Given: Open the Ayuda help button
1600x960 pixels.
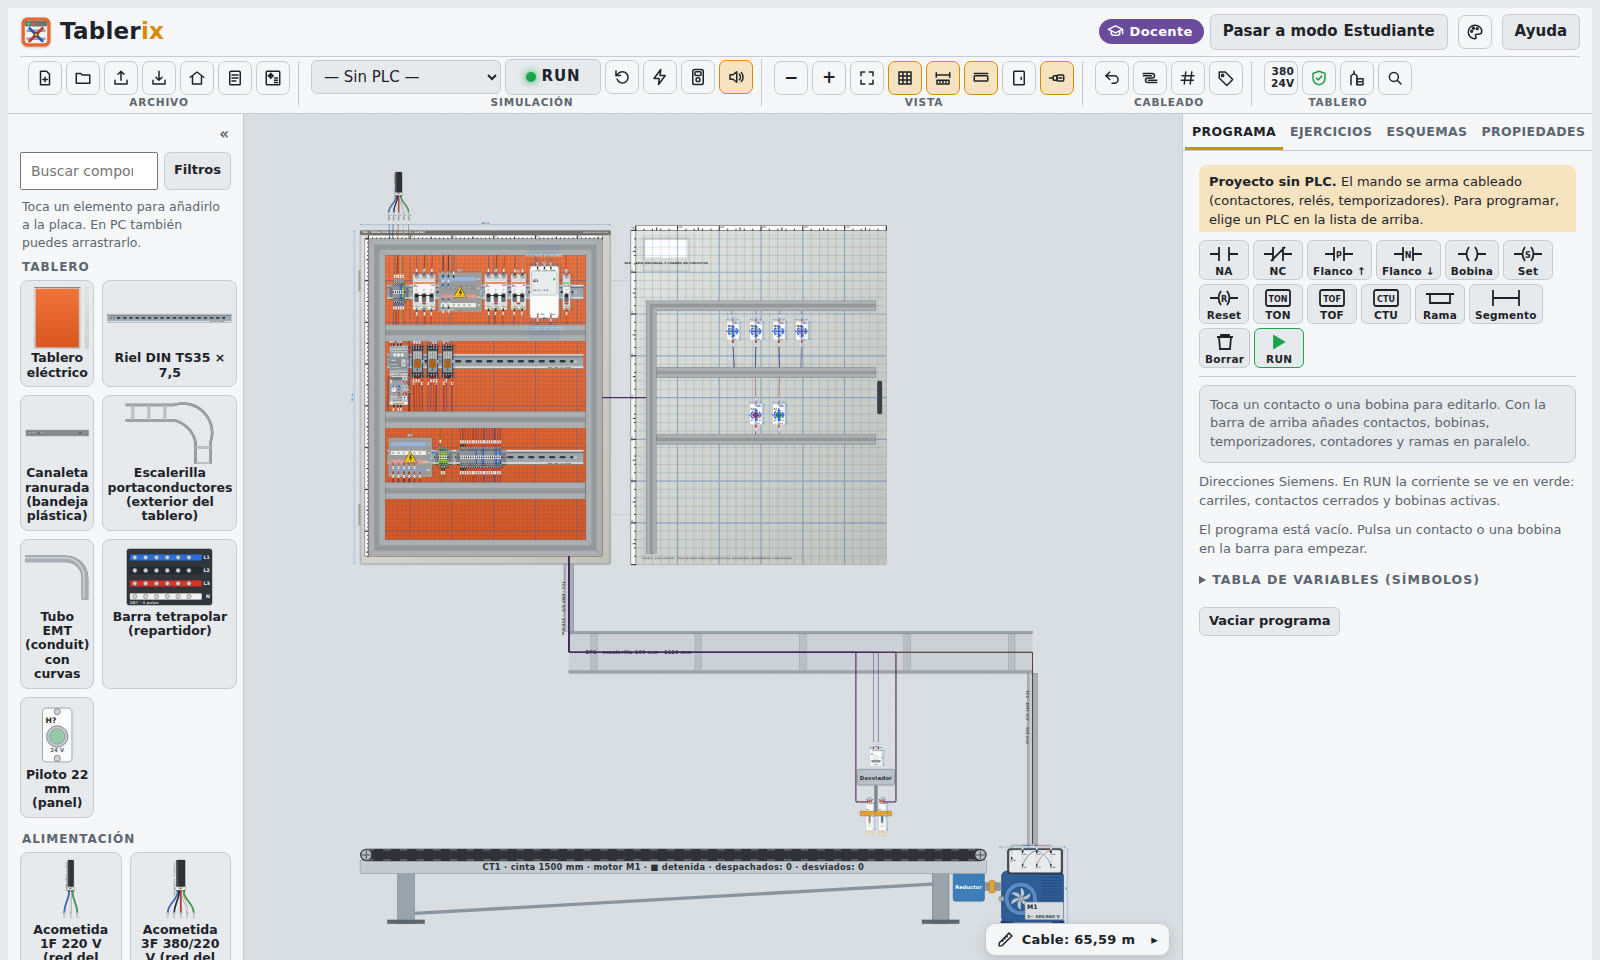Looking at the screenshot, I should [1540, 31].
